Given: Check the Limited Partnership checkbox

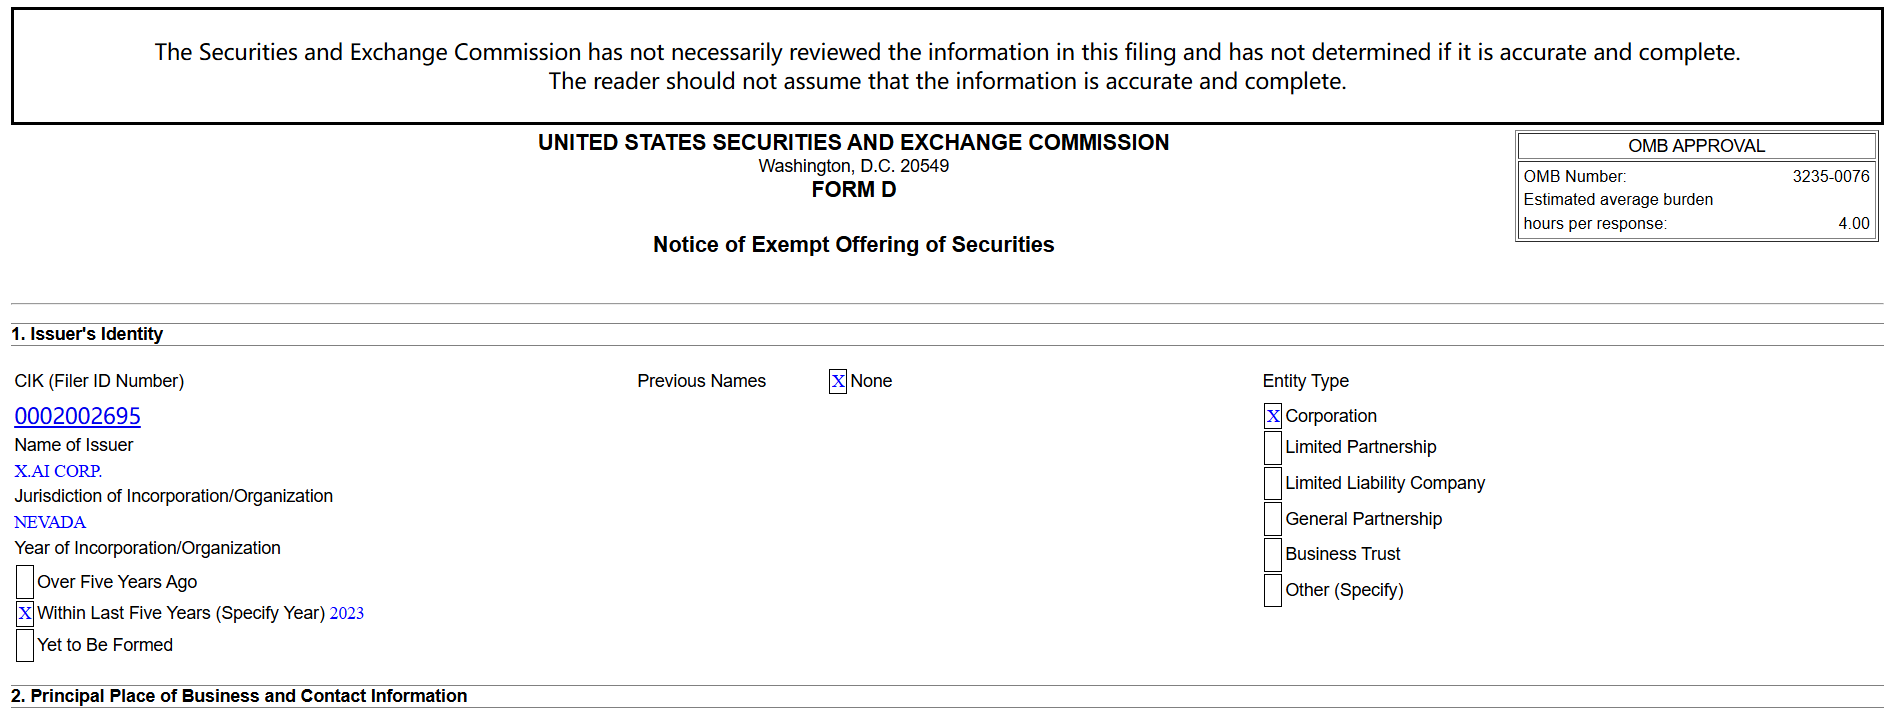Looking at the screenshot, I should point(1272,447).
